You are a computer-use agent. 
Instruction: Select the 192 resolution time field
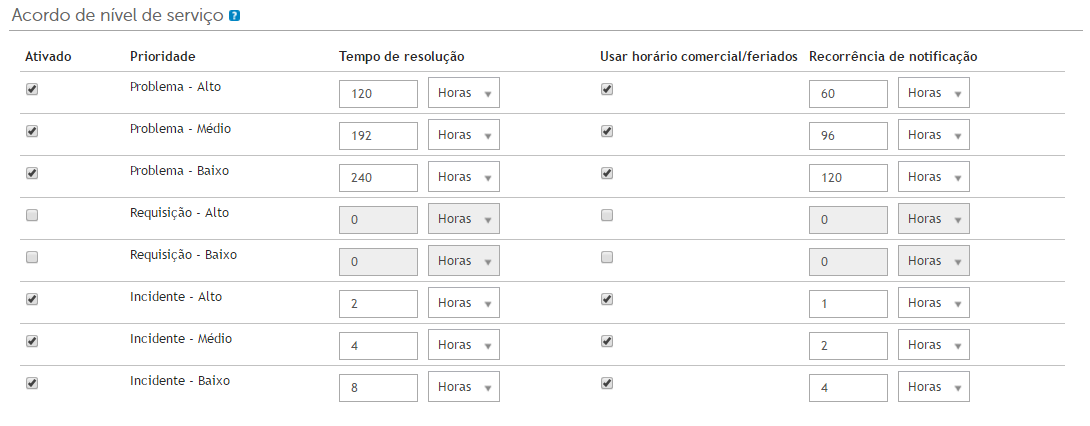378,136
